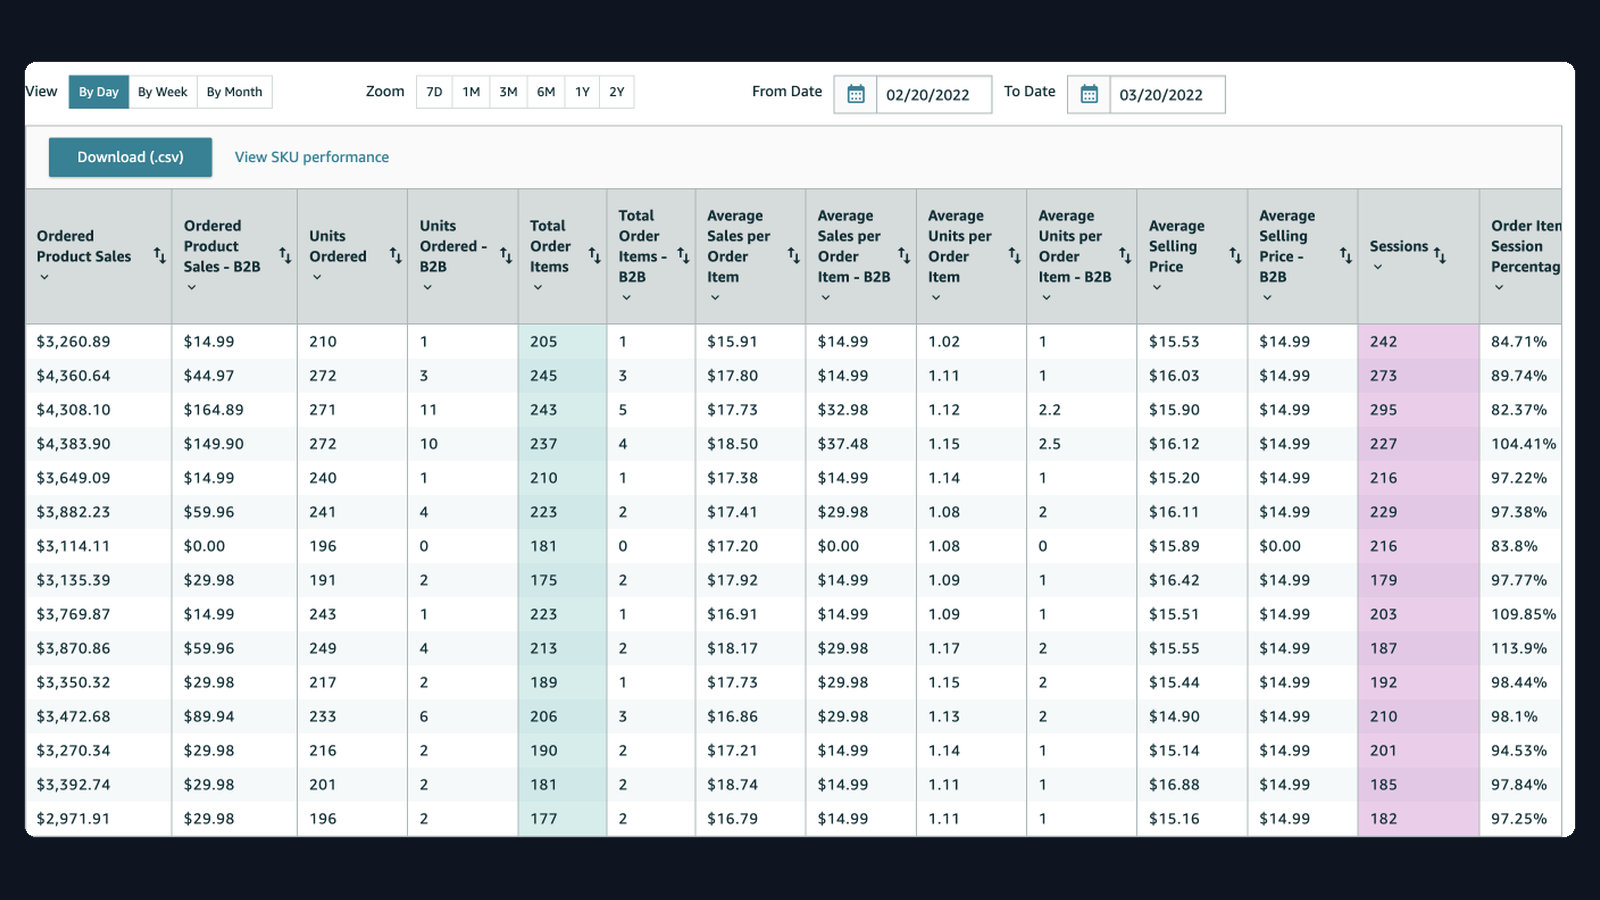
Task: Select the $16.88 average selling price cell
Action: pyautogui.click(x=1174, y=784)
